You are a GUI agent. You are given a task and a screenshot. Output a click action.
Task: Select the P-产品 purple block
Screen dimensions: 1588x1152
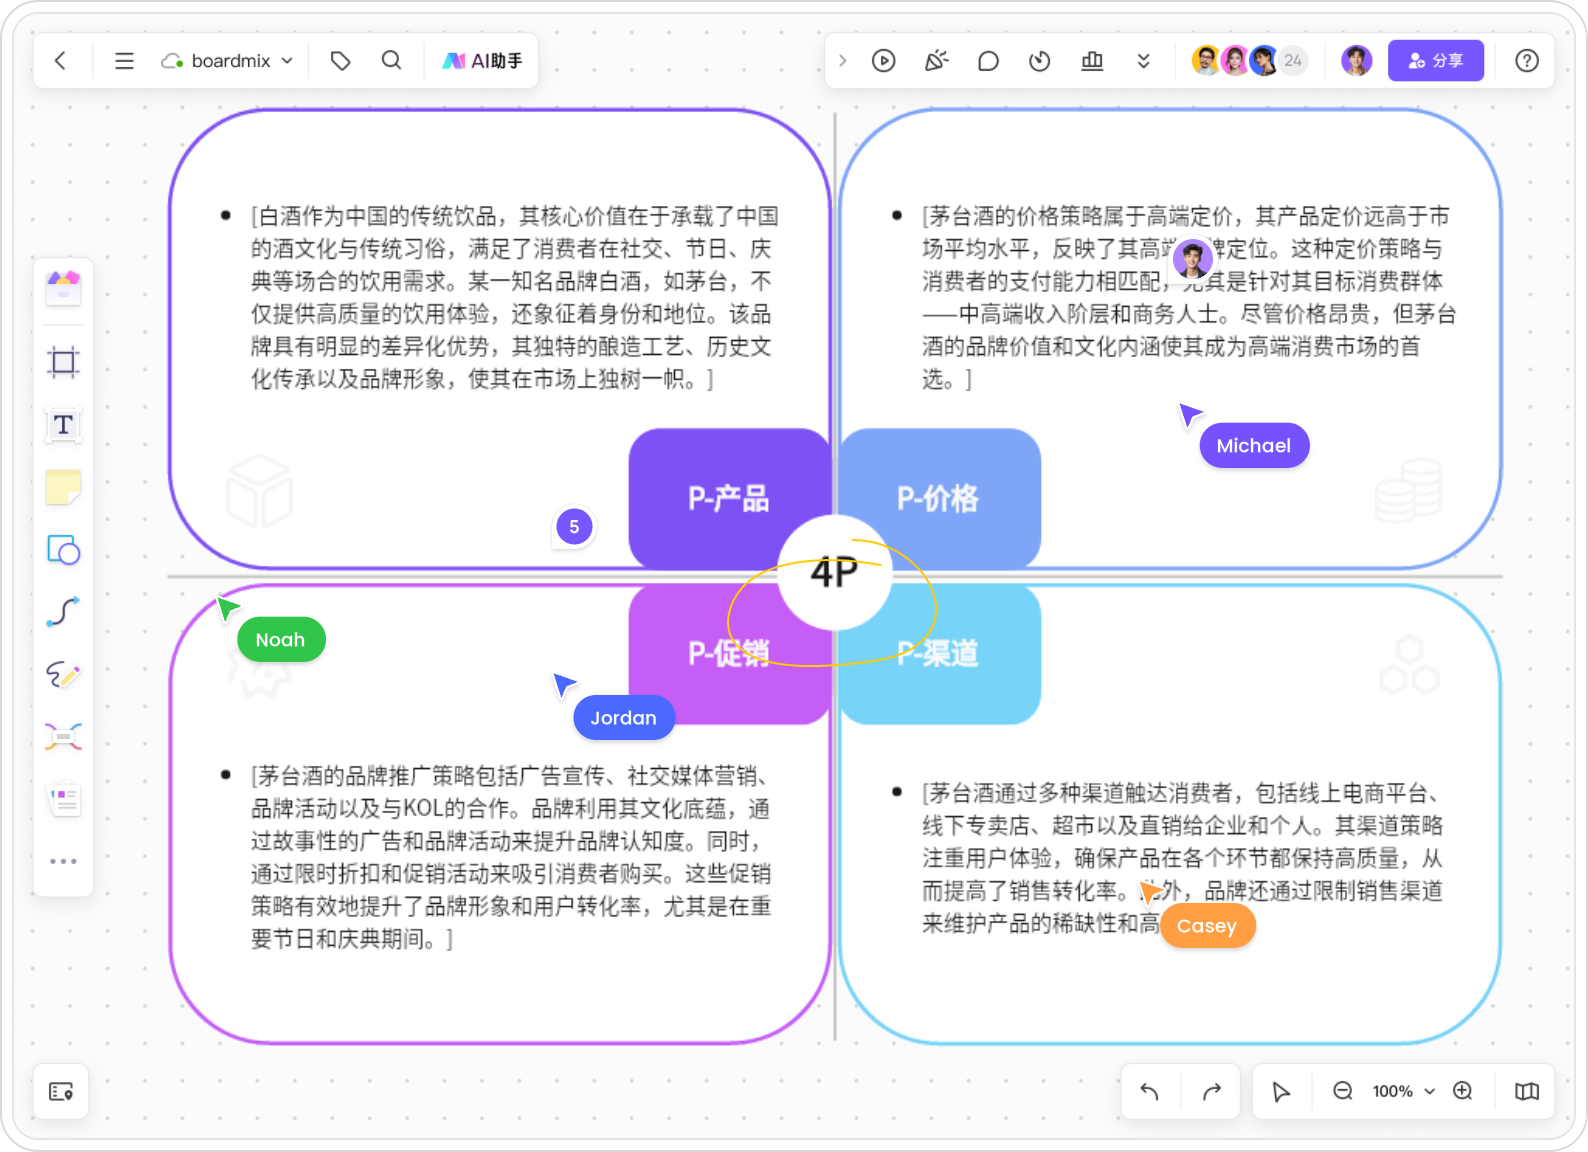click(x=729, y=498)
